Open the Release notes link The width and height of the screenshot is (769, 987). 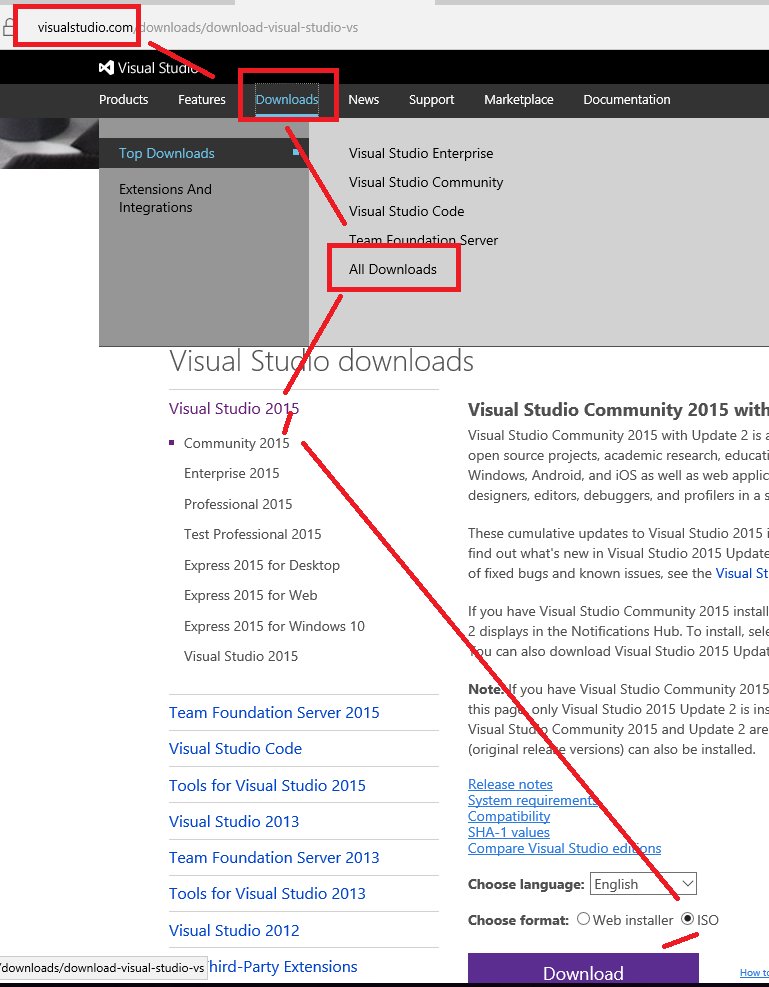point(510,784)
